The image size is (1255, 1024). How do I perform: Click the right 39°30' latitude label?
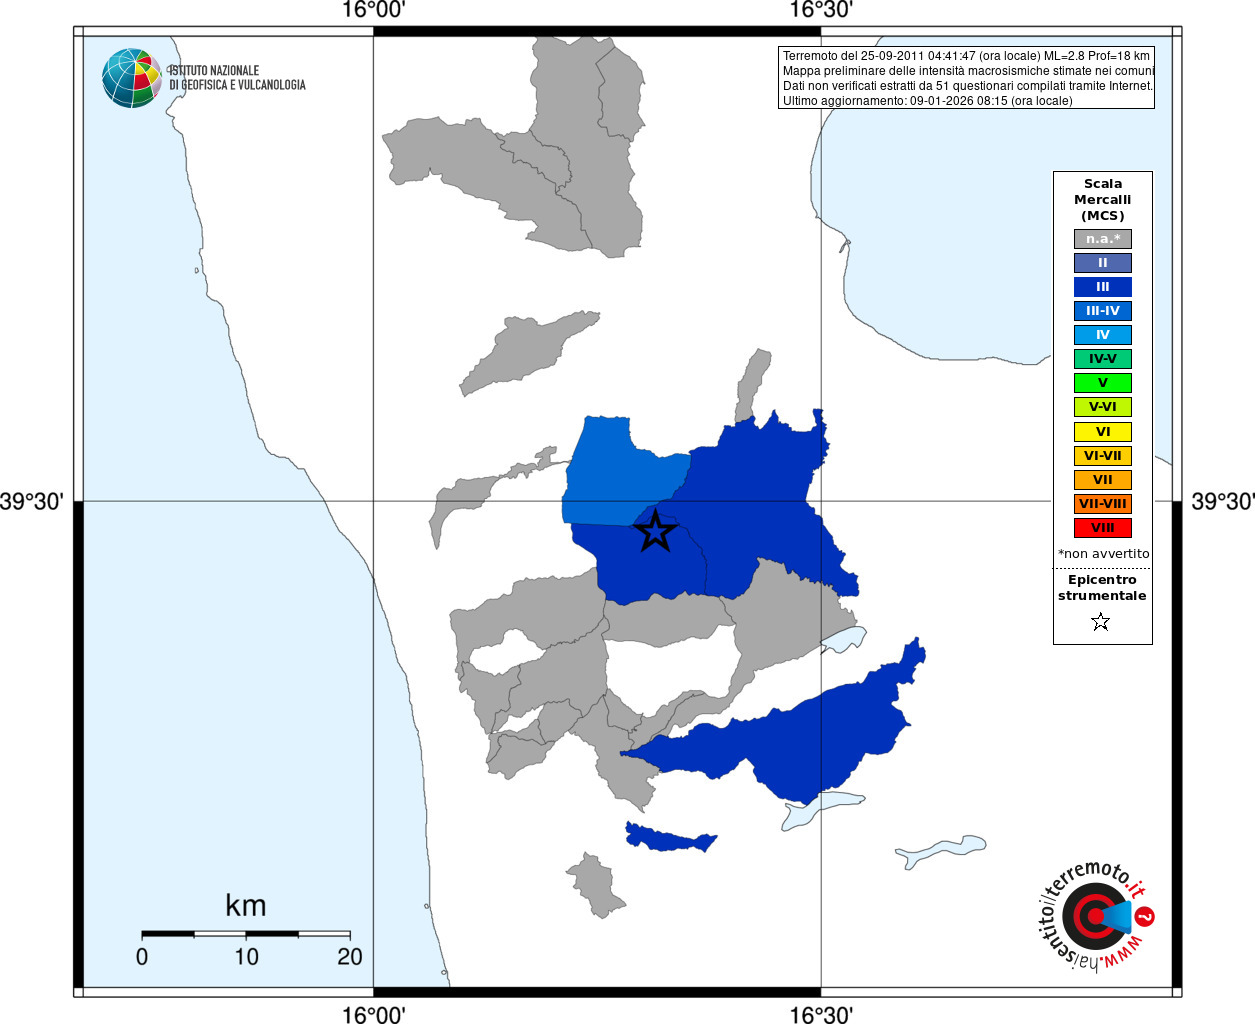pos(1222,501)
